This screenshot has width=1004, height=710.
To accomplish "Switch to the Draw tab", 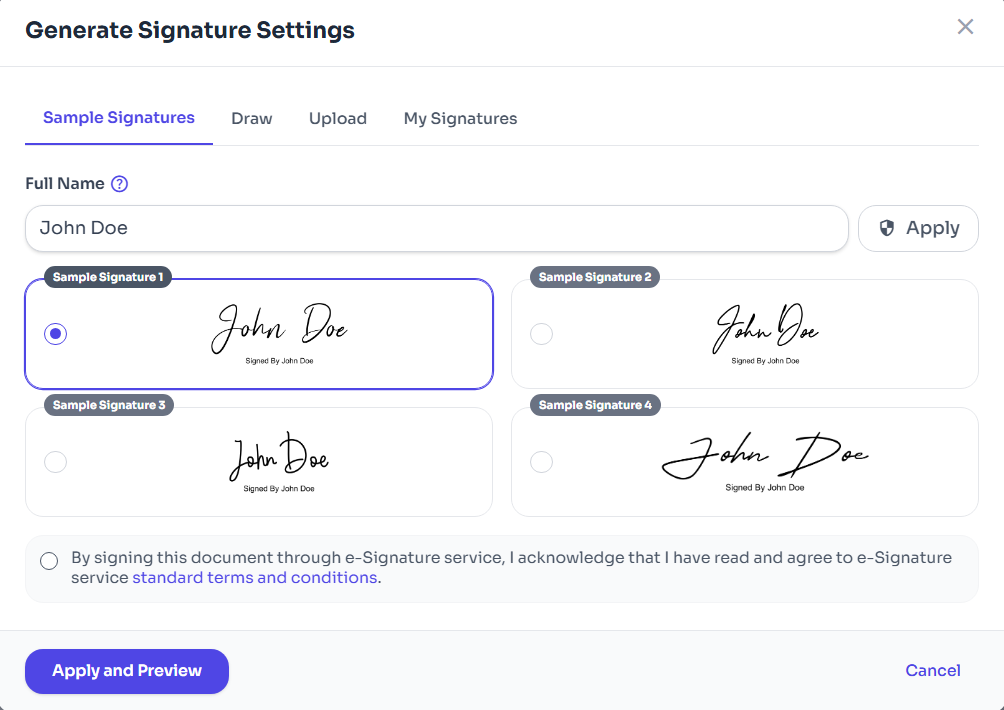I will [251, 118].
